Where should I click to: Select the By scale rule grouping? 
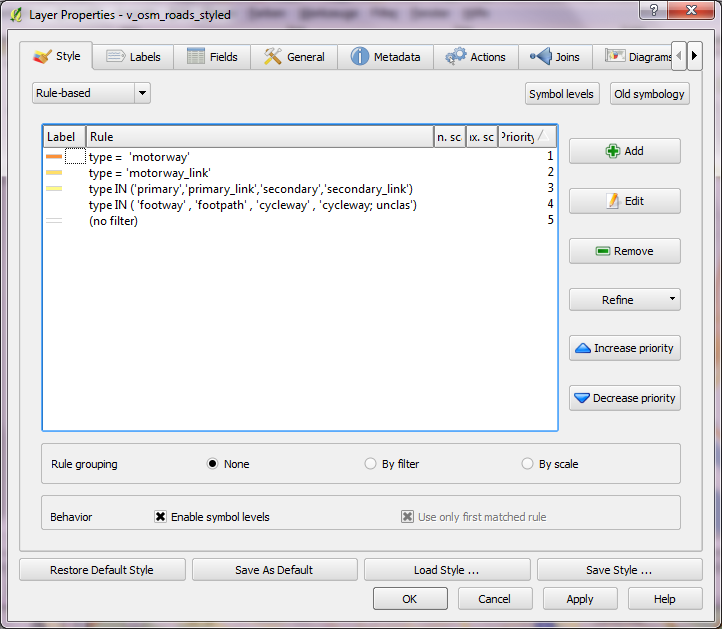click(x=528, y=464)
